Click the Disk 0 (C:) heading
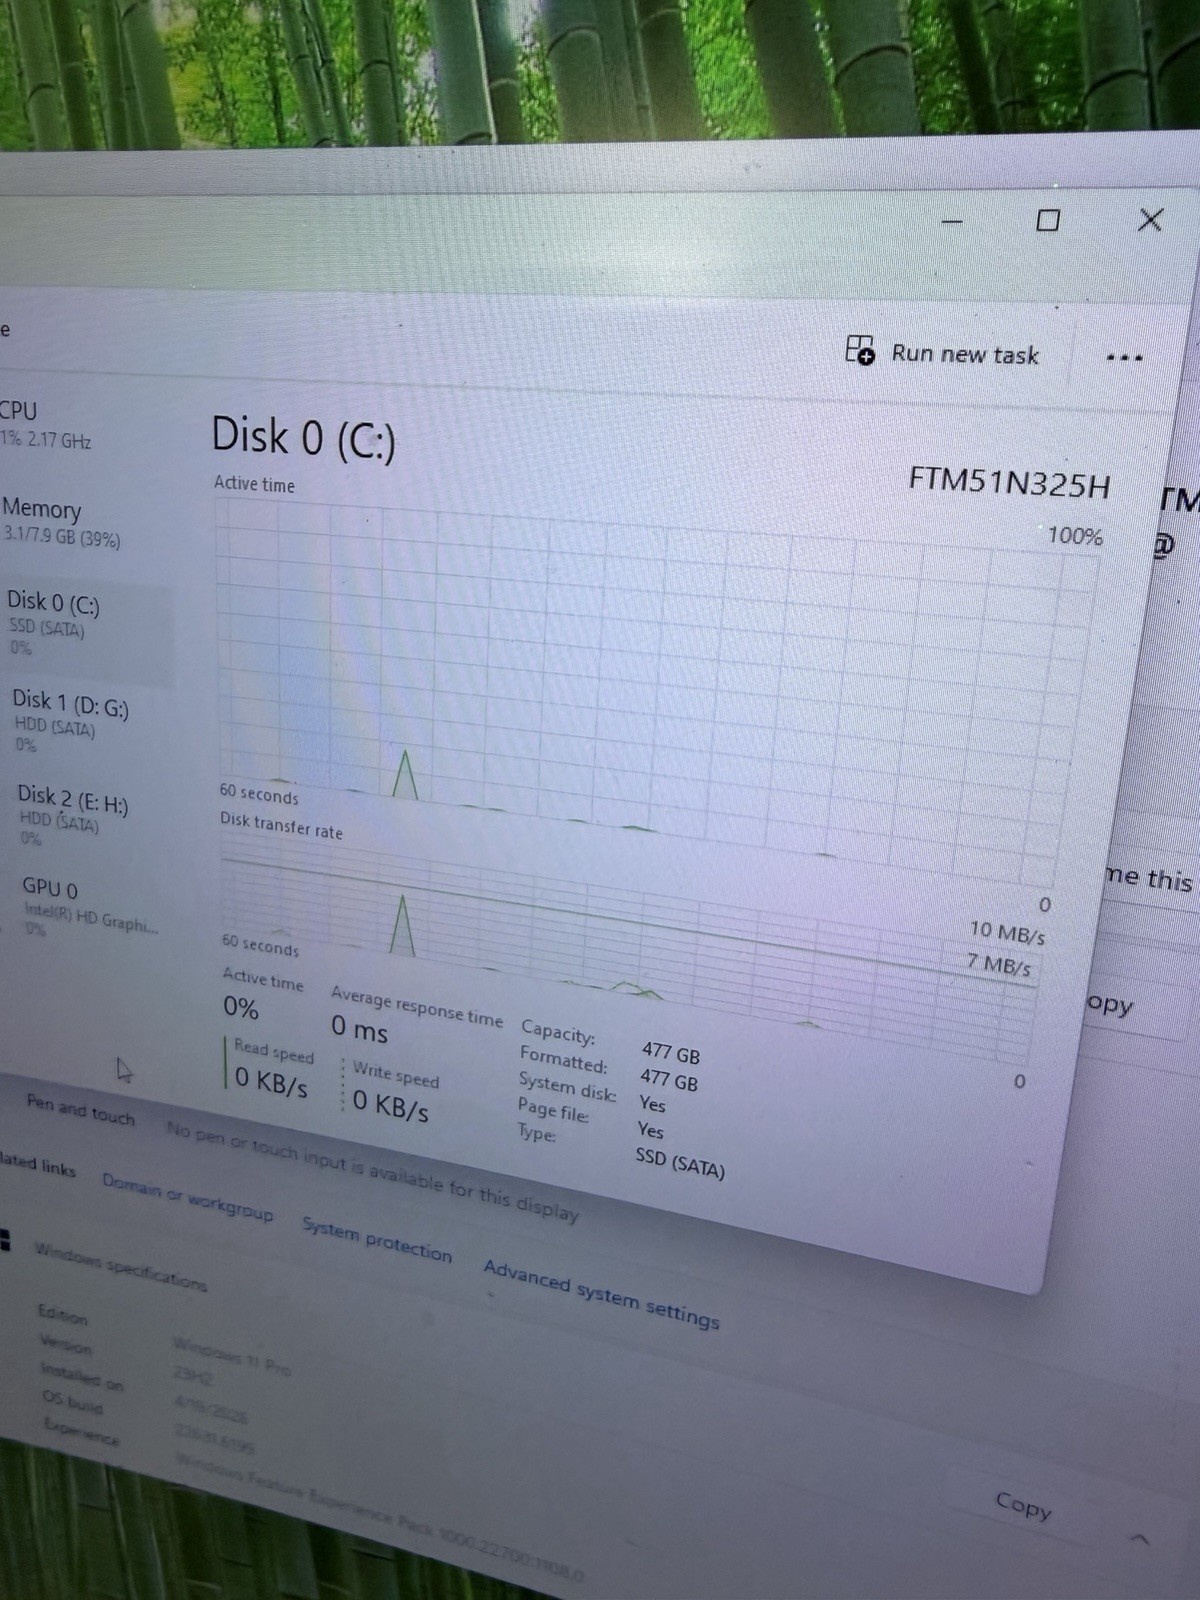 point(304,438)
